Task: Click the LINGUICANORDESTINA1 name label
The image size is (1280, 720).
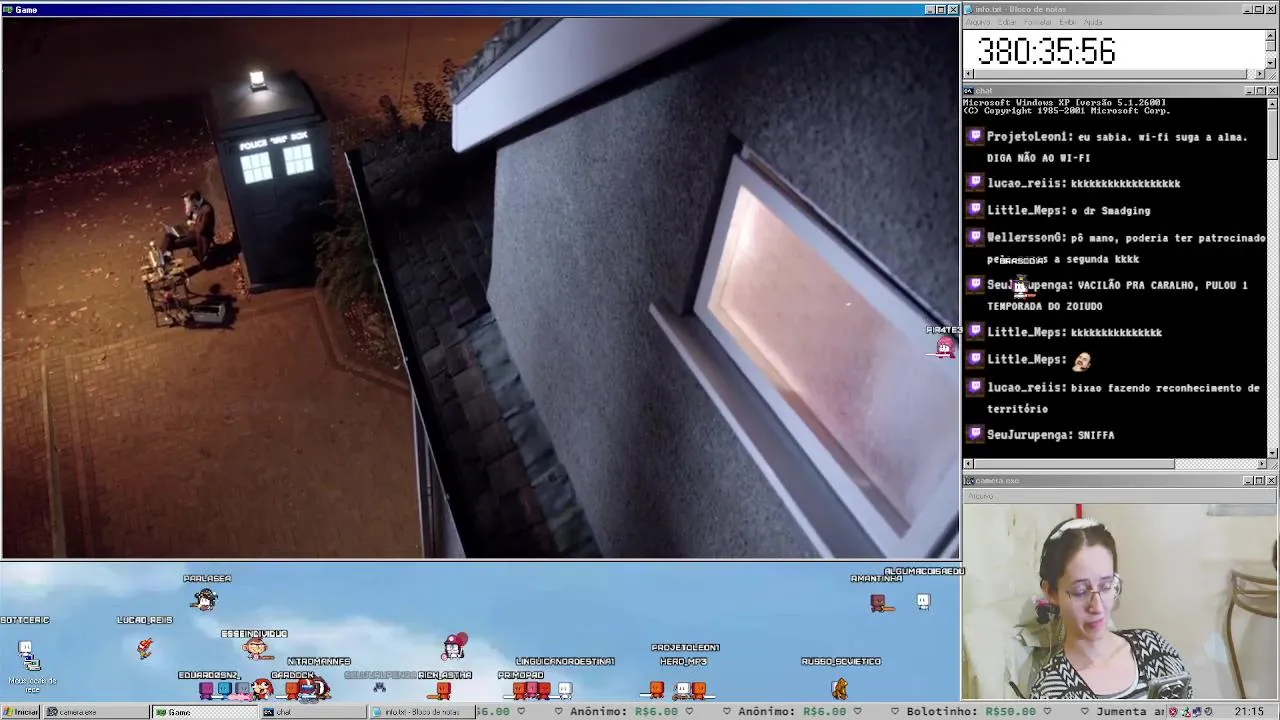Action: coord(565,662)
